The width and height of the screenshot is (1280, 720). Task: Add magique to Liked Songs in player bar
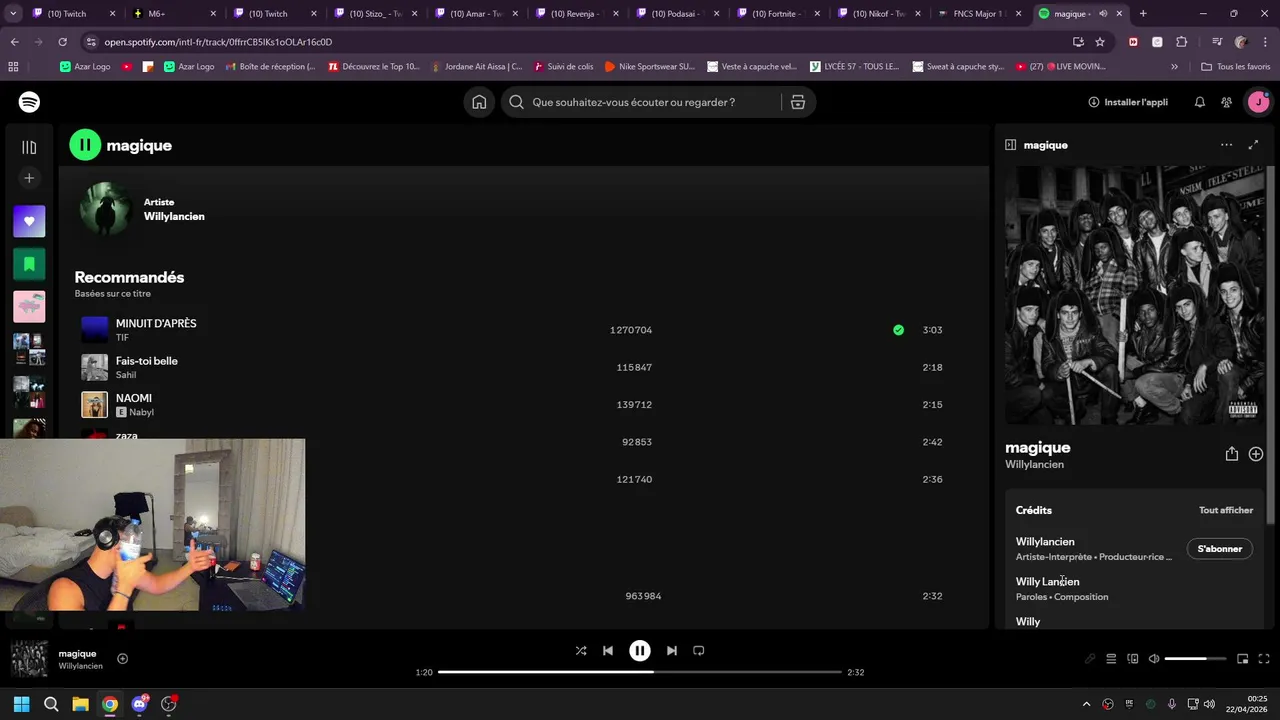(x=123, y=658)
